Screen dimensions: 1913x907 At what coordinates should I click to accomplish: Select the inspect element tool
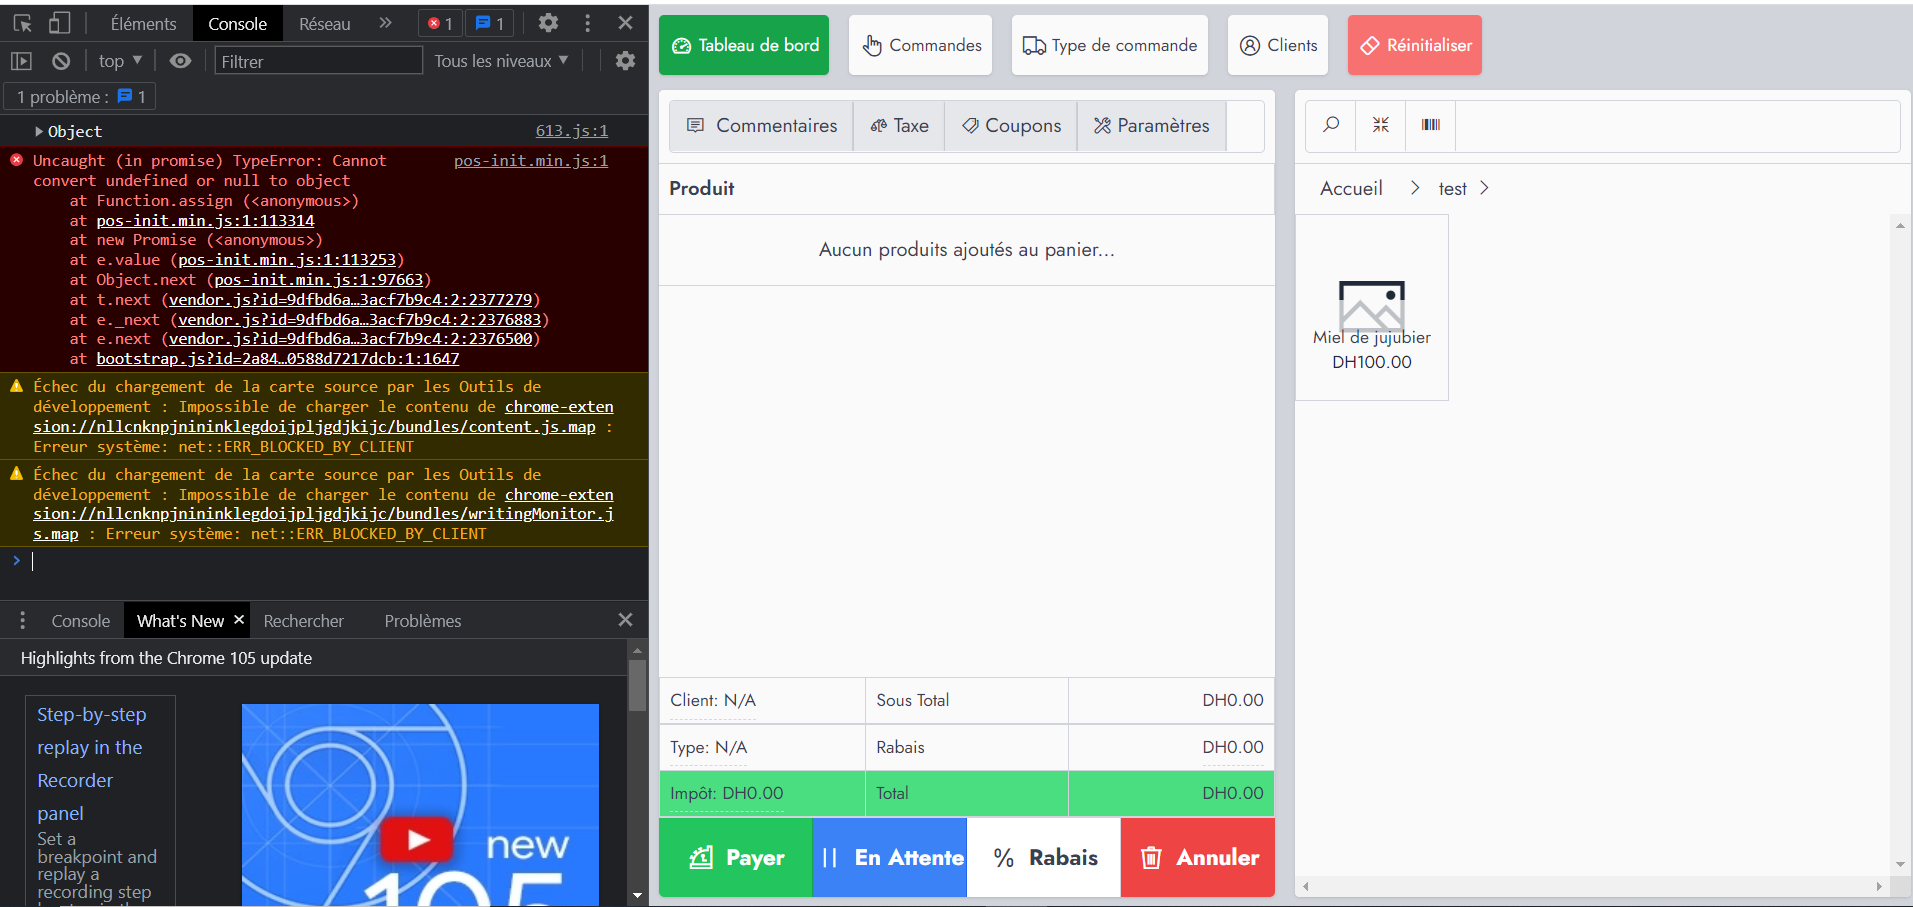coord(22,22)
